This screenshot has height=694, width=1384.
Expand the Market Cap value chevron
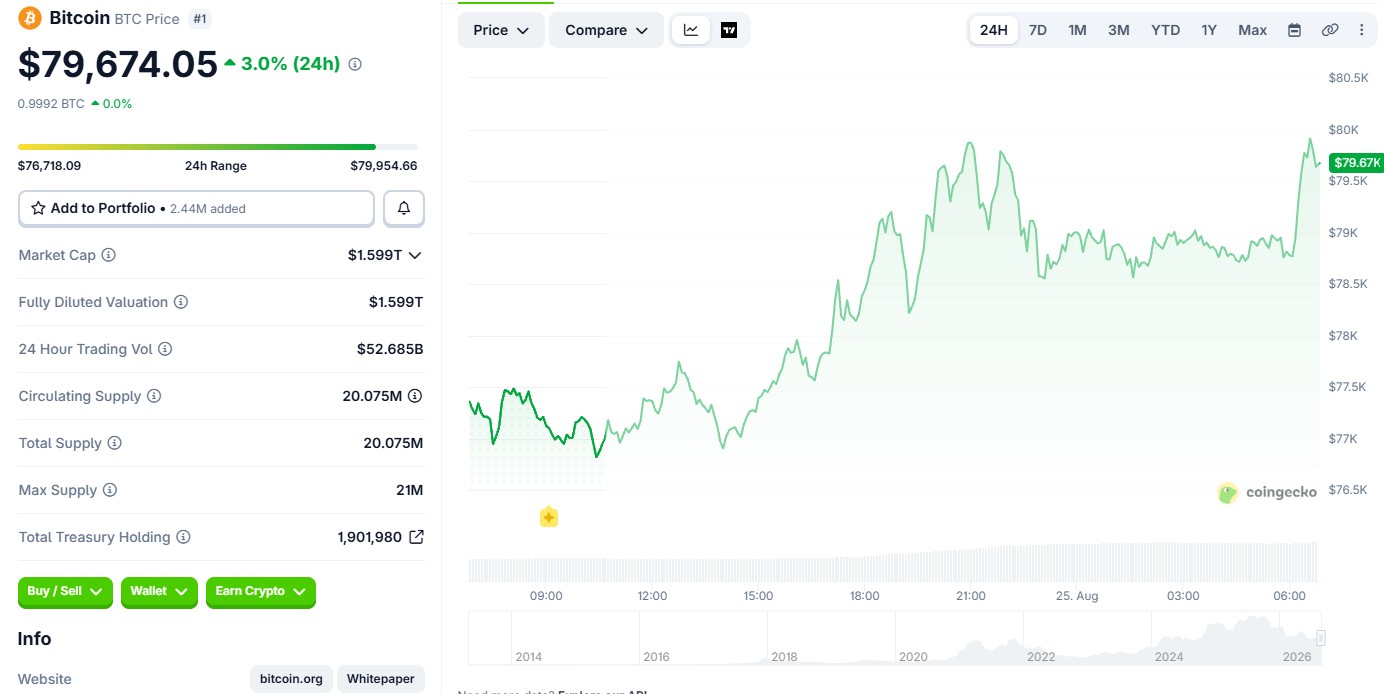click(415, 255)
